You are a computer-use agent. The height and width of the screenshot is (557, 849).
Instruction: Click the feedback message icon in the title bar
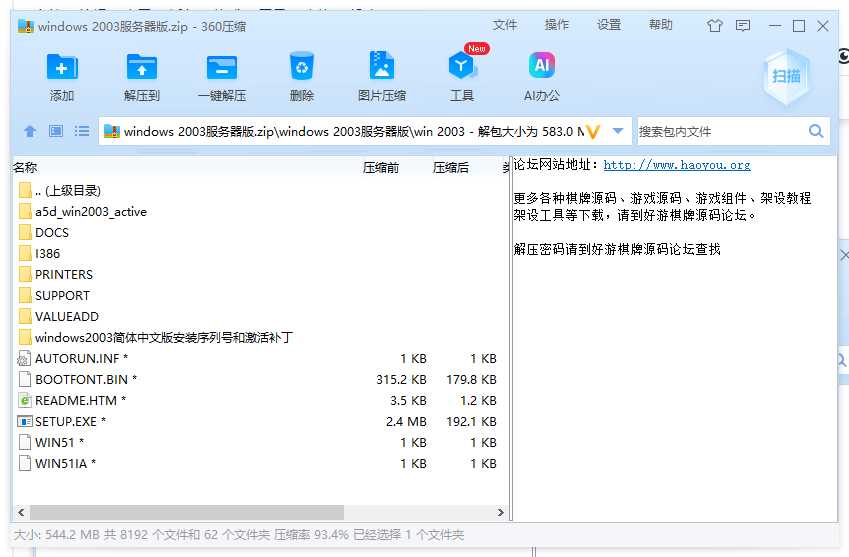(743, 25)
